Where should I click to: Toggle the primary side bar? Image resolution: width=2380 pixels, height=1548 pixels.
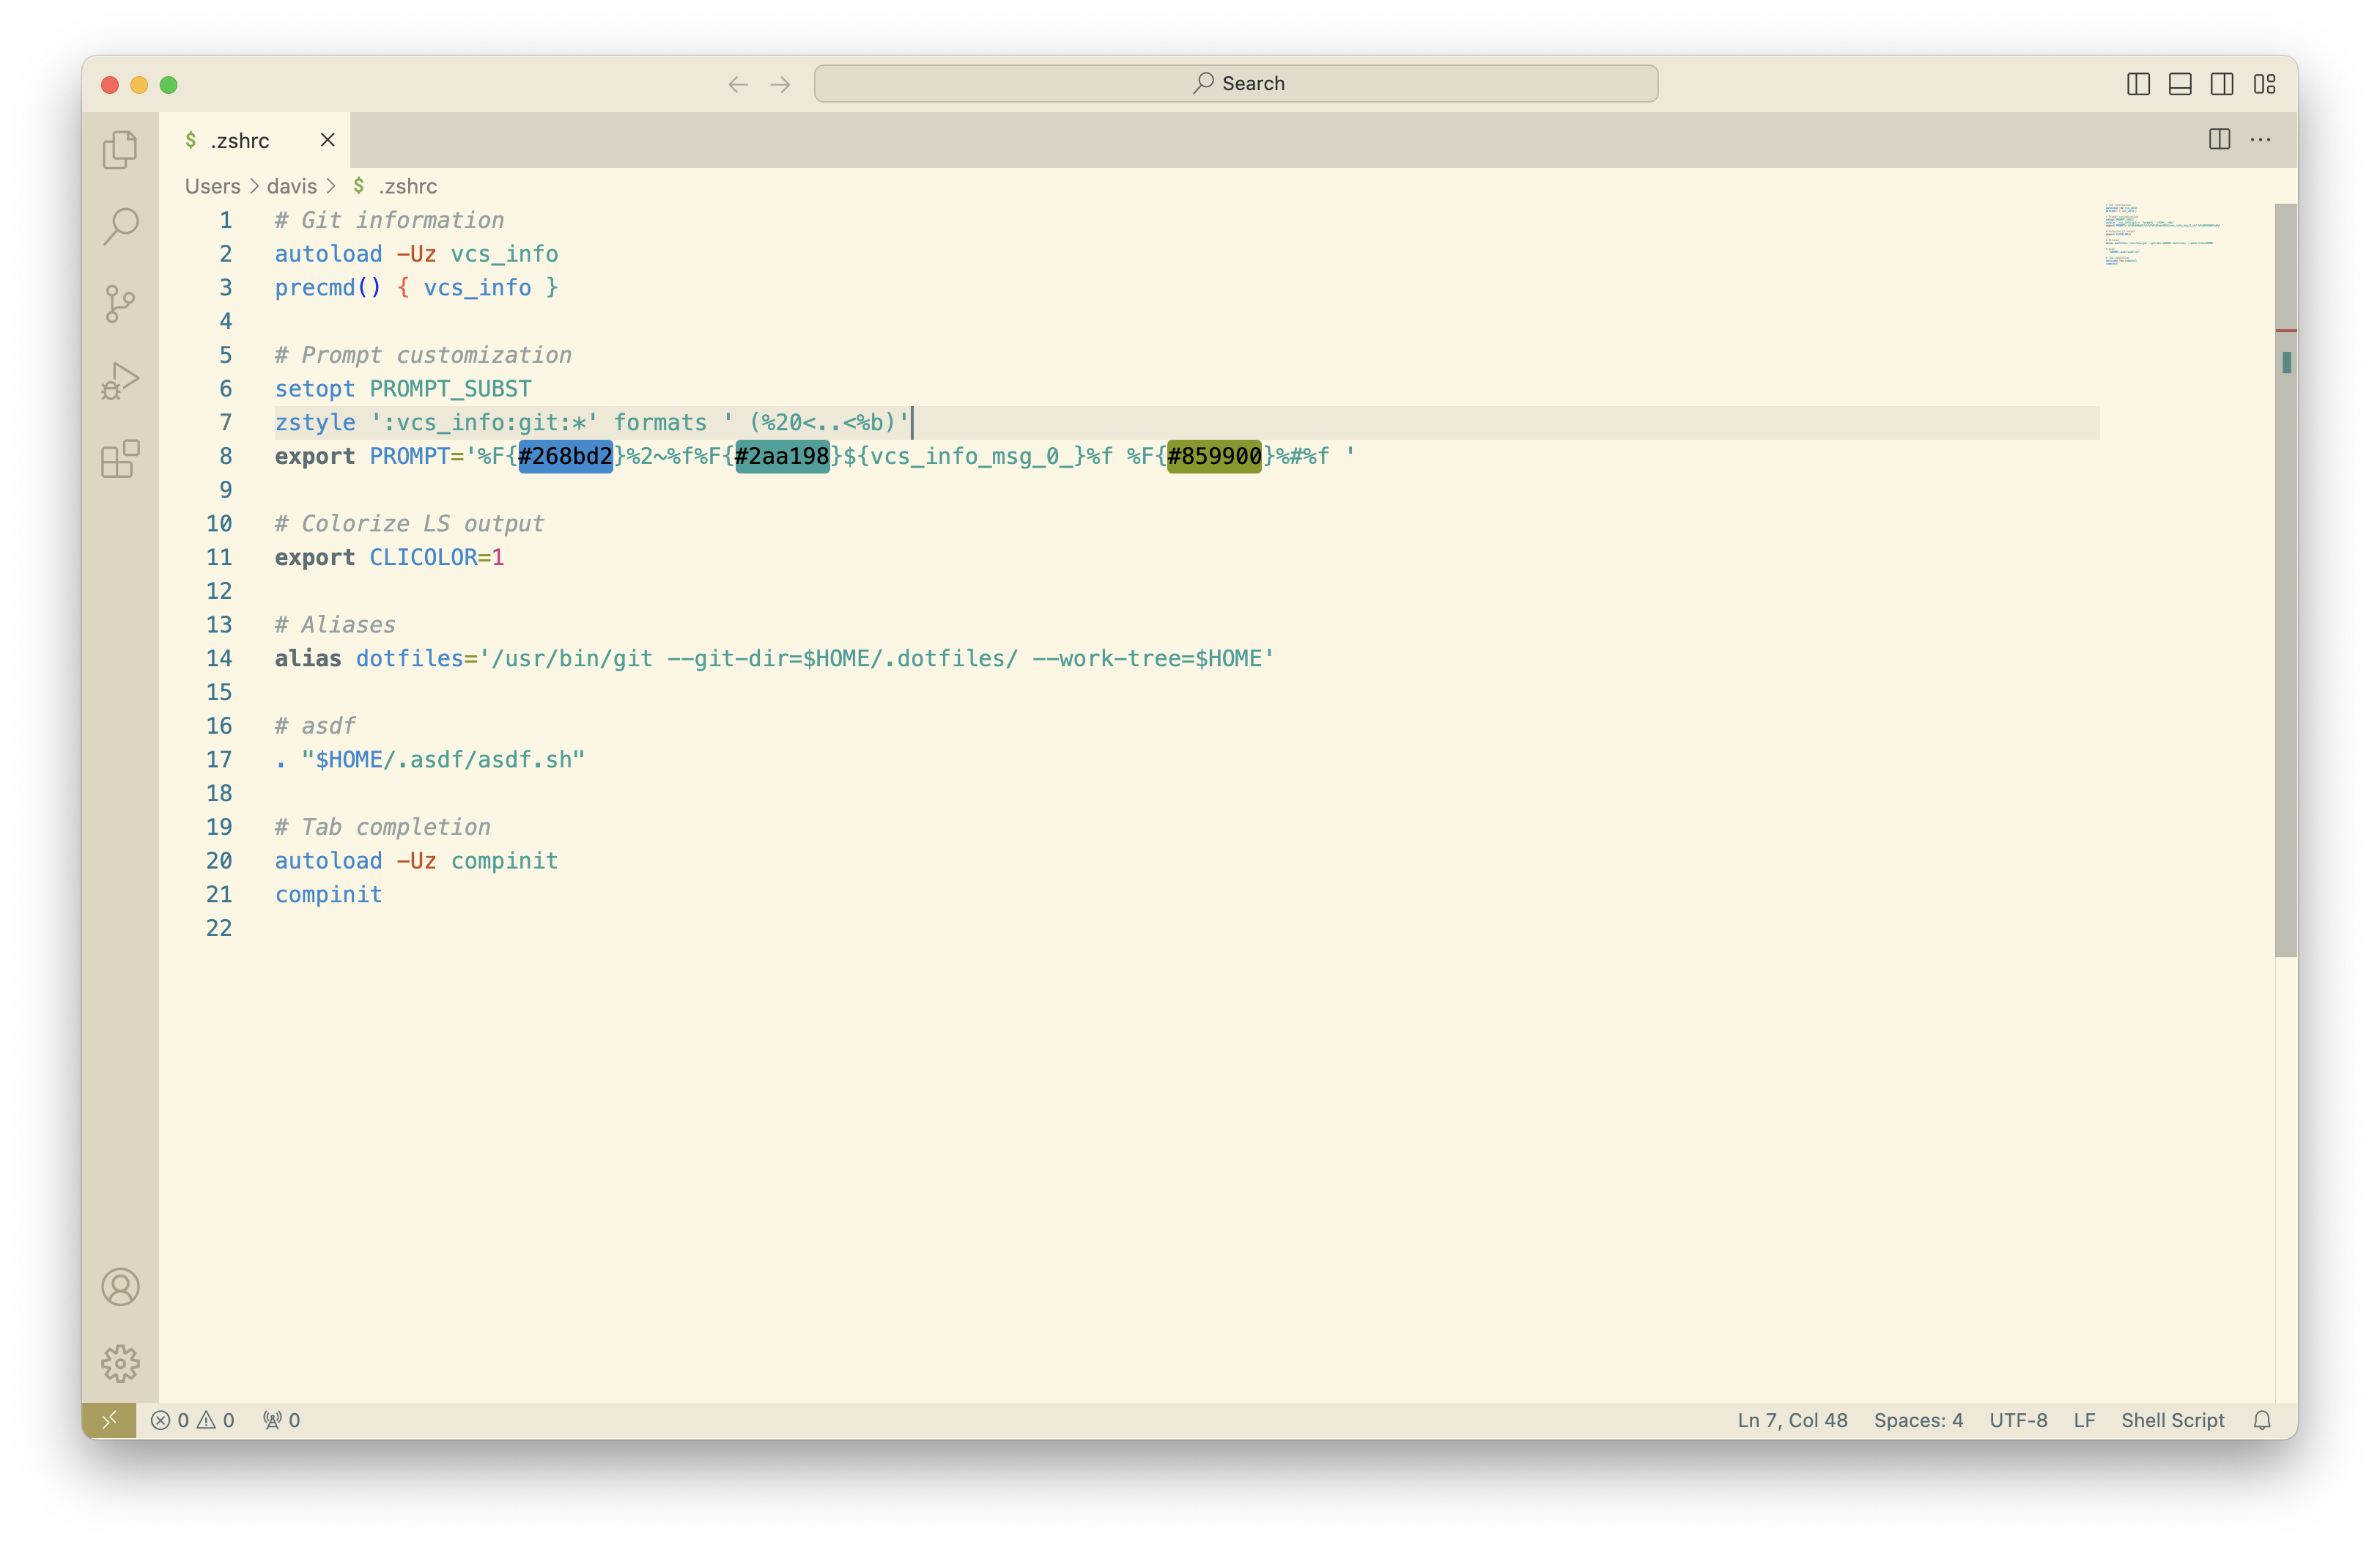click(2138, 84)
